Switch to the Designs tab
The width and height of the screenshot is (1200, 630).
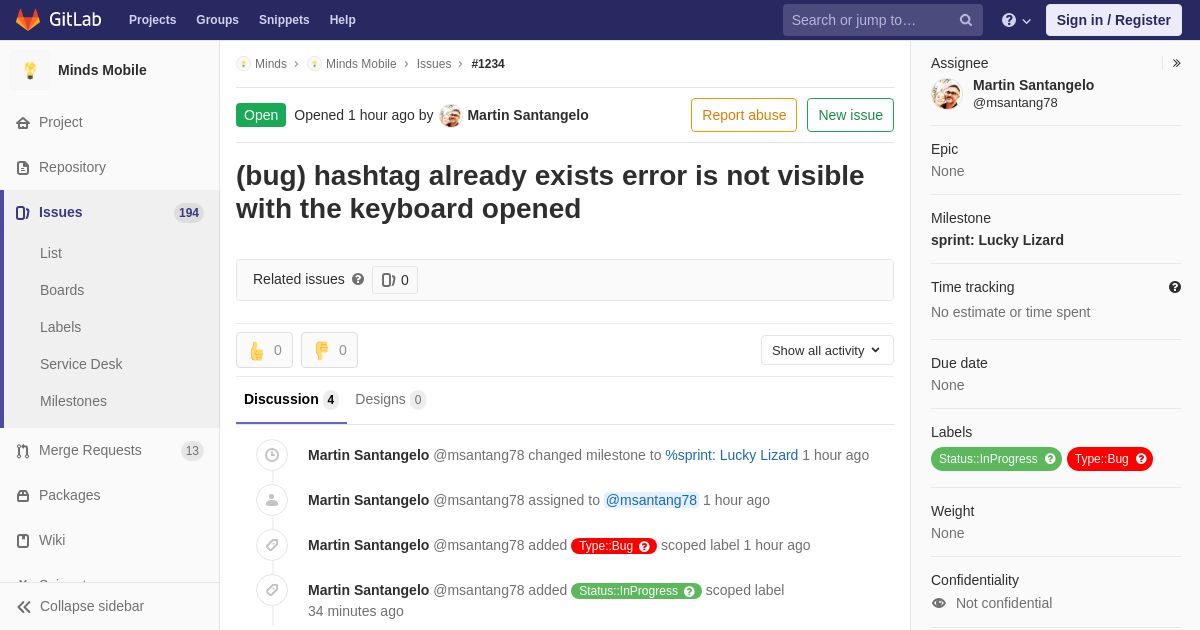click(390, 400)
